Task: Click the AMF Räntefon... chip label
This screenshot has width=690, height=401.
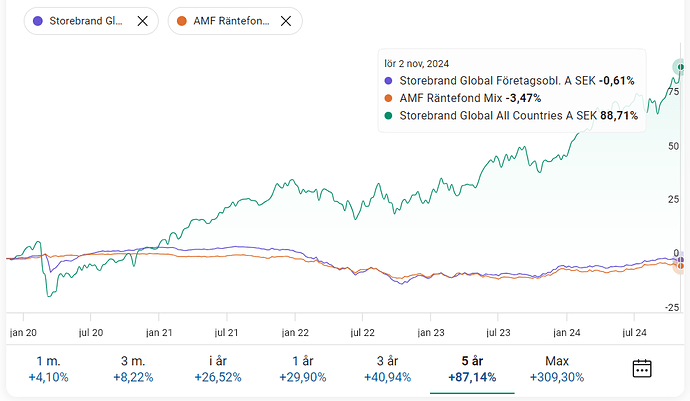Action: point(231,21)
